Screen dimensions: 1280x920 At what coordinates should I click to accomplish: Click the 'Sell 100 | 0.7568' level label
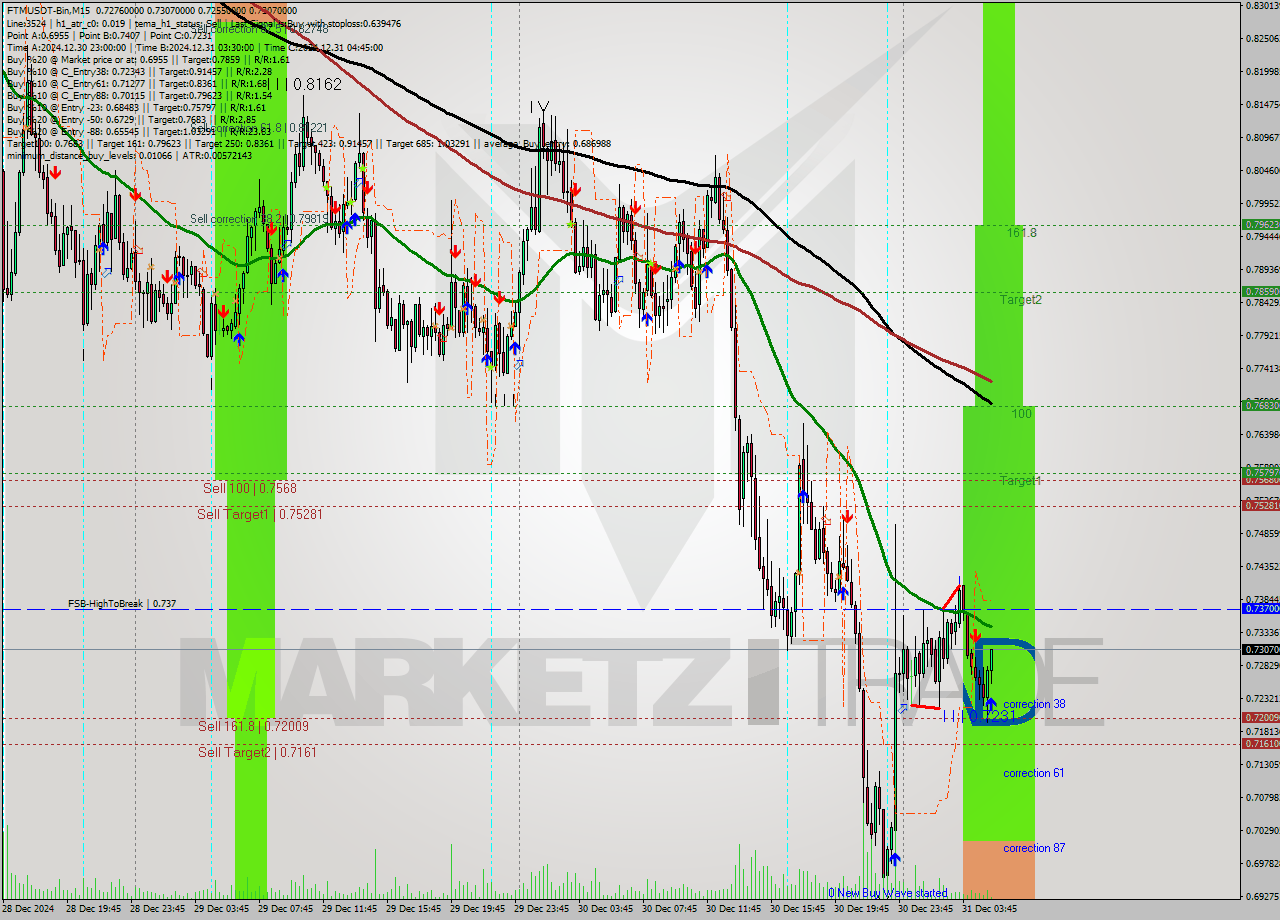click(249, 488)
